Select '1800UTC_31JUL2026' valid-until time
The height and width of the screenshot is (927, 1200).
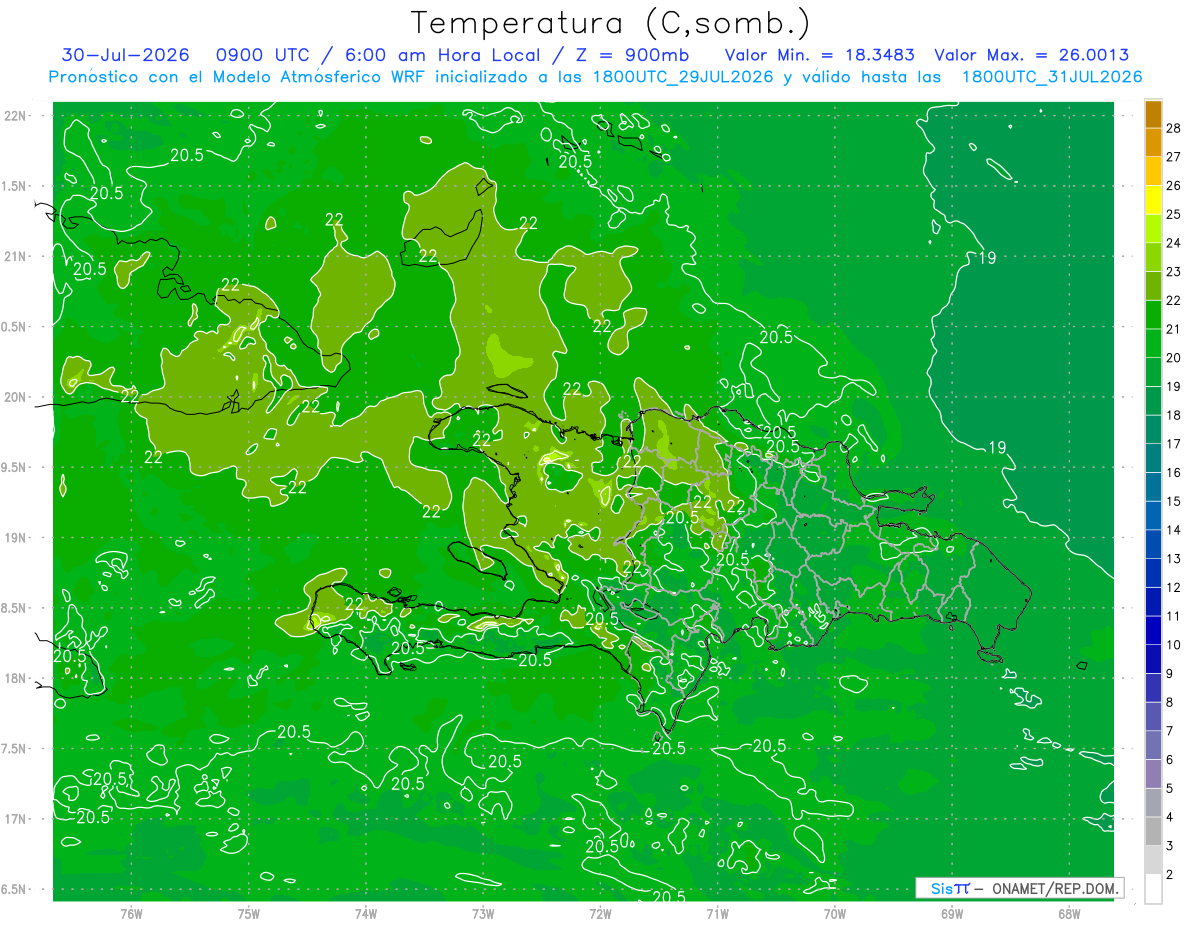click(x=1052, y=76)
